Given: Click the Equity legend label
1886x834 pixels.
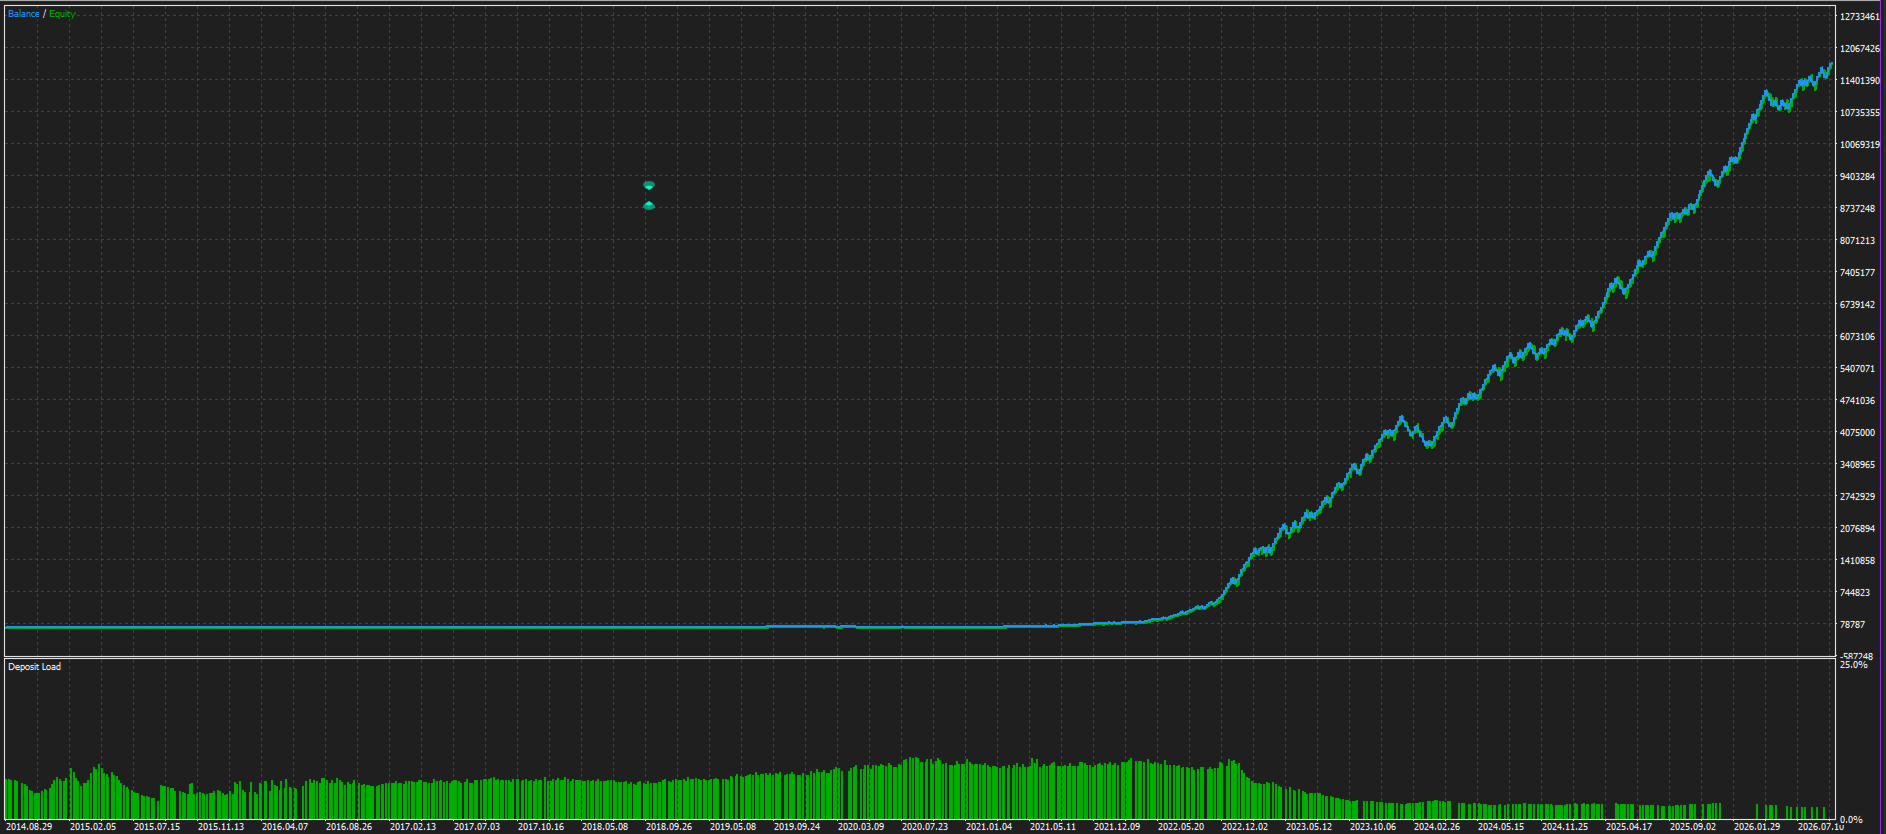Looking at the screenshot, I should point(62,14).
